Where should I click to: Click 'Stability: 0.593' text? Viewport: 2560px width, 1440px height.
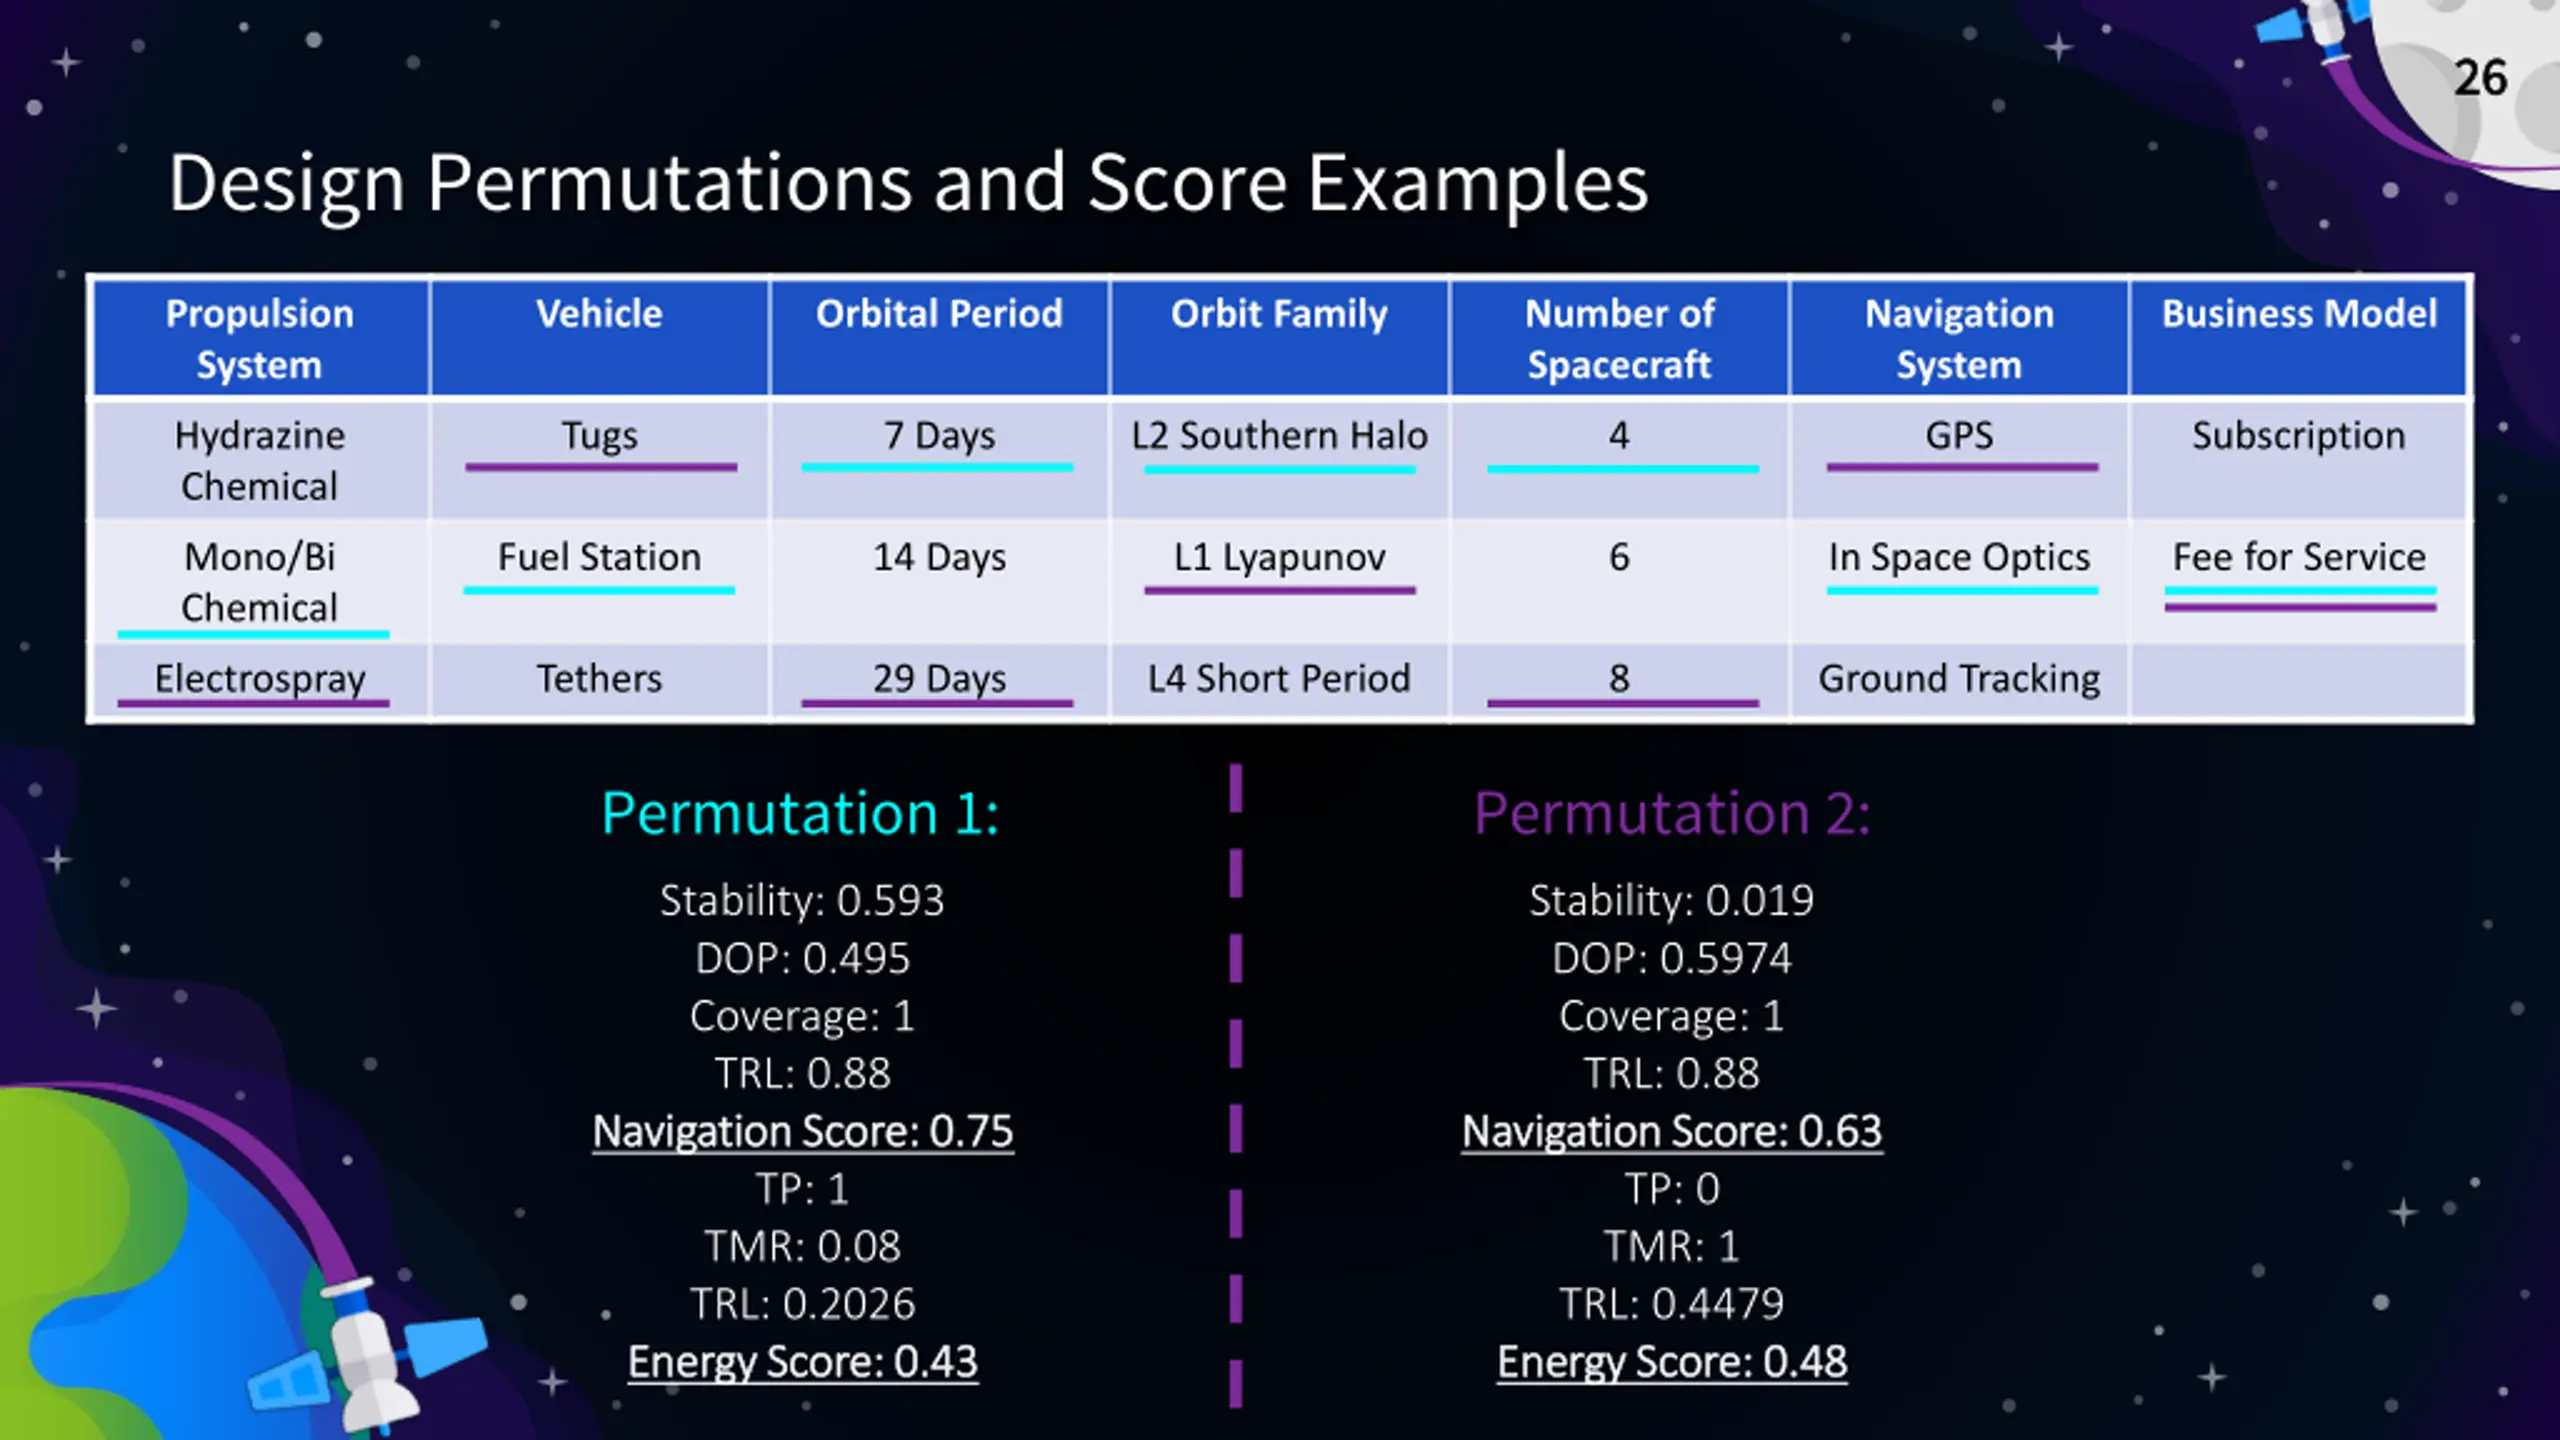(802, 901)
